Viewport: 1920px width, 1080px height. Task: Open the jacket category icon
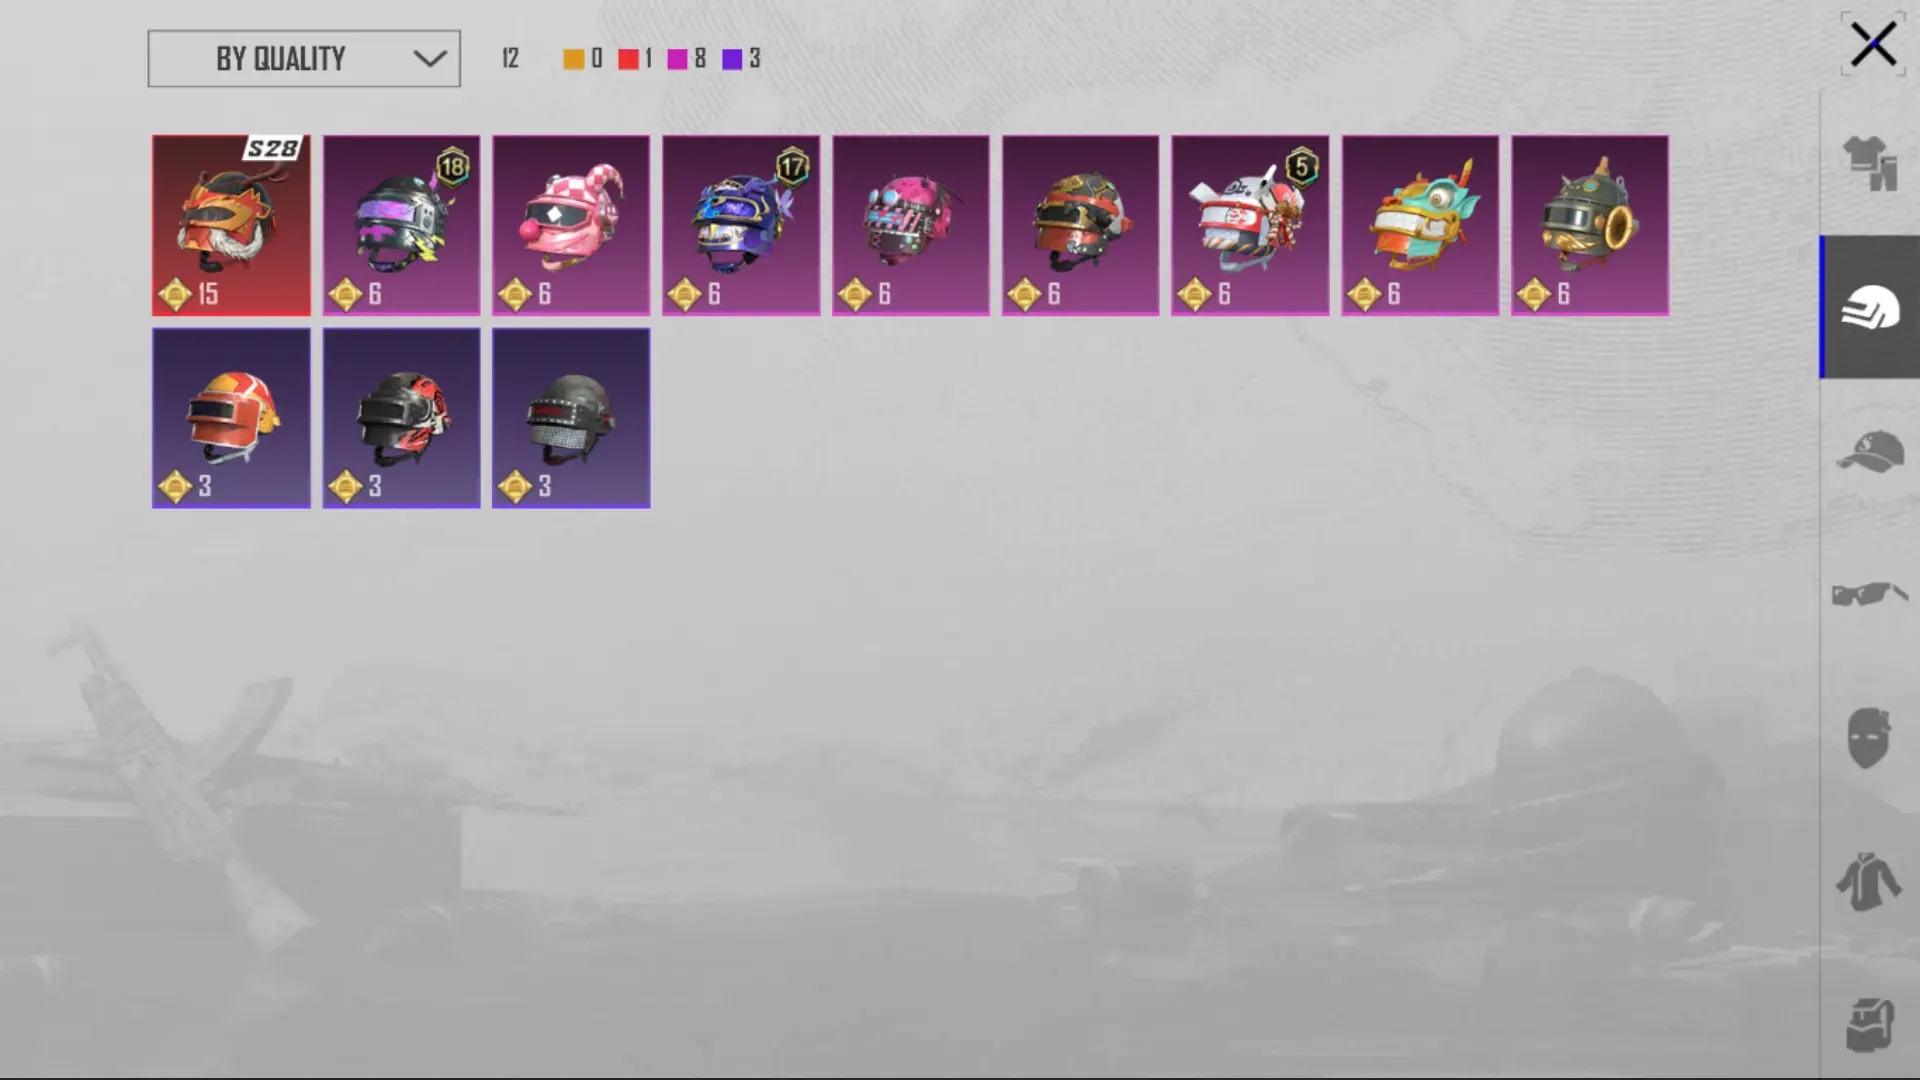(x=1868, y=881)
